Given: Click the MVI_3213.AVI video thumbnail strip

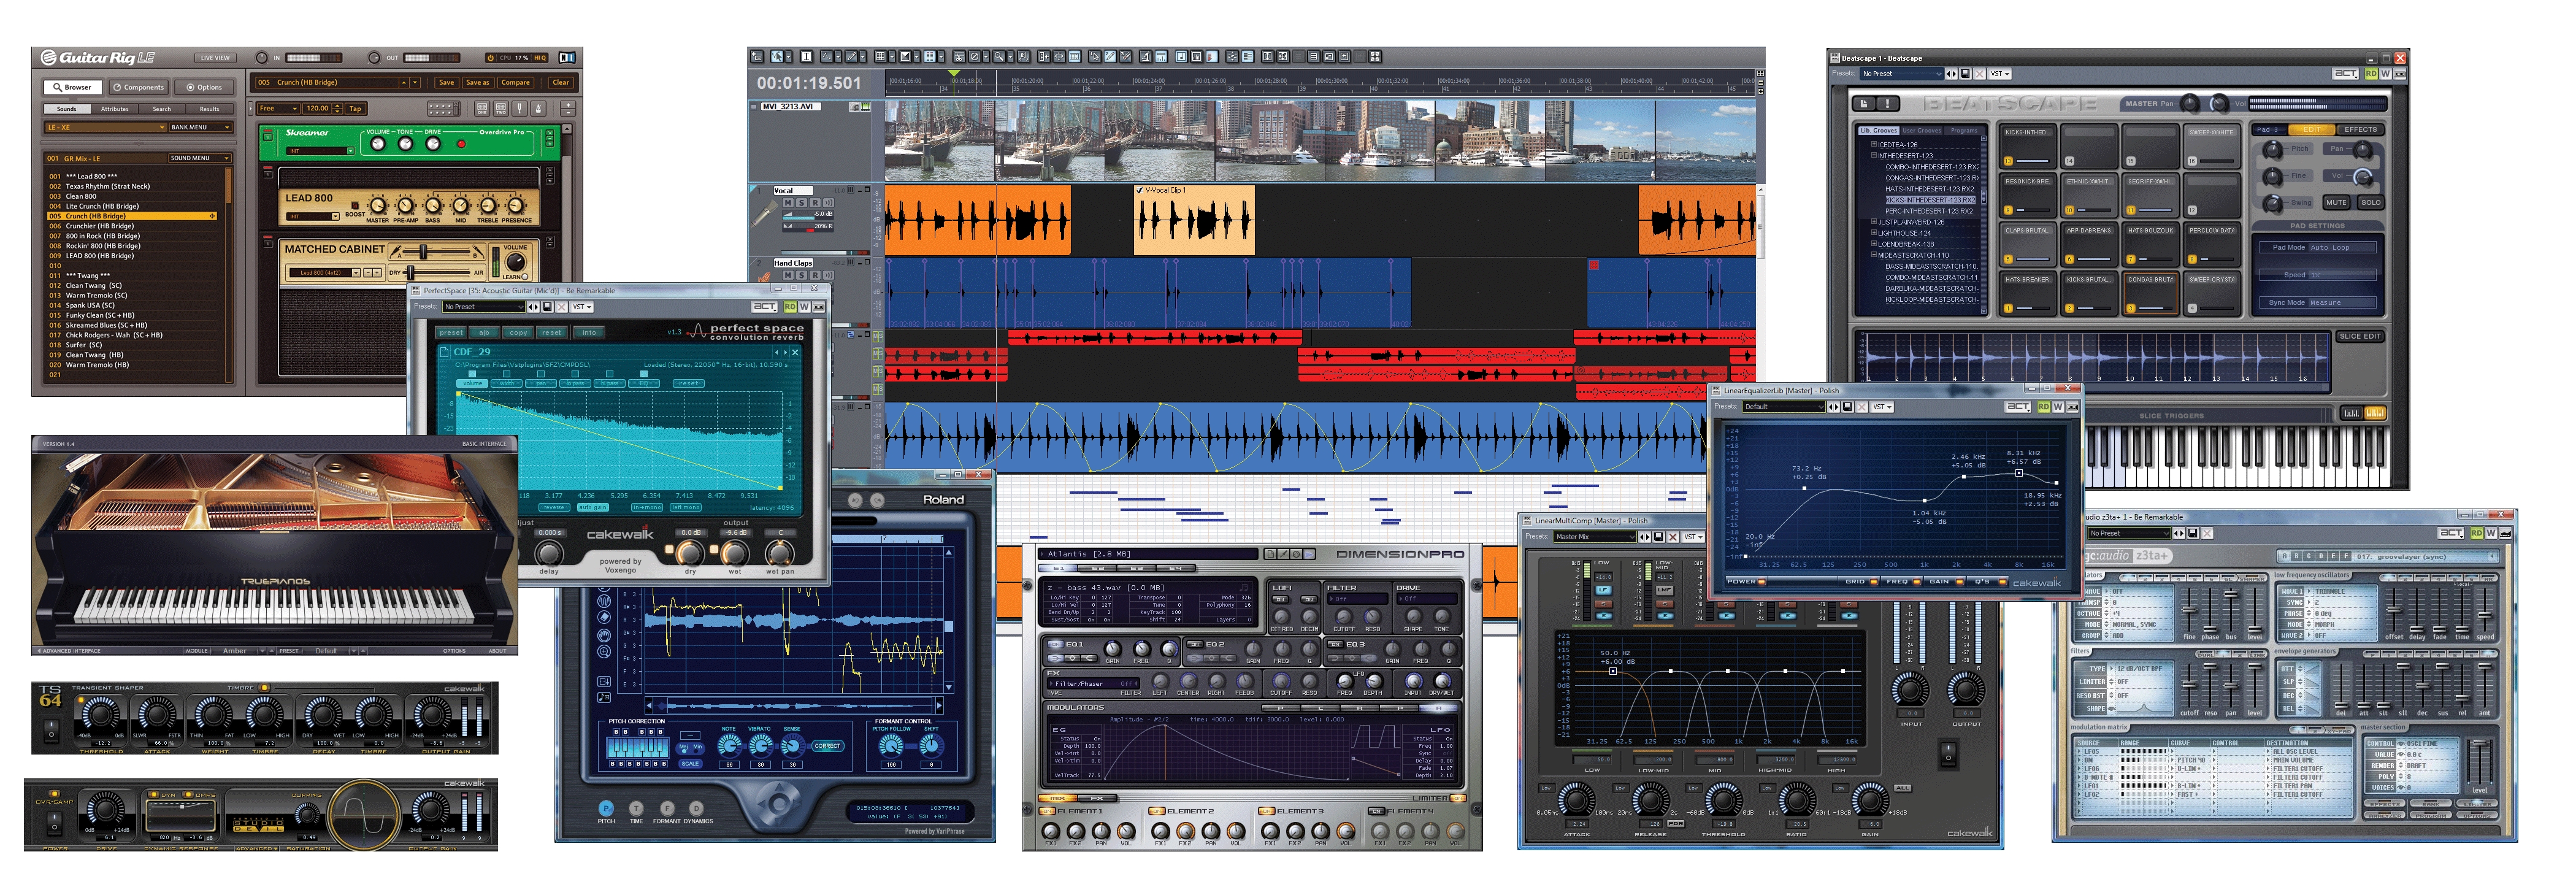Looking at the screenshot, I should tap(1320, 140).
